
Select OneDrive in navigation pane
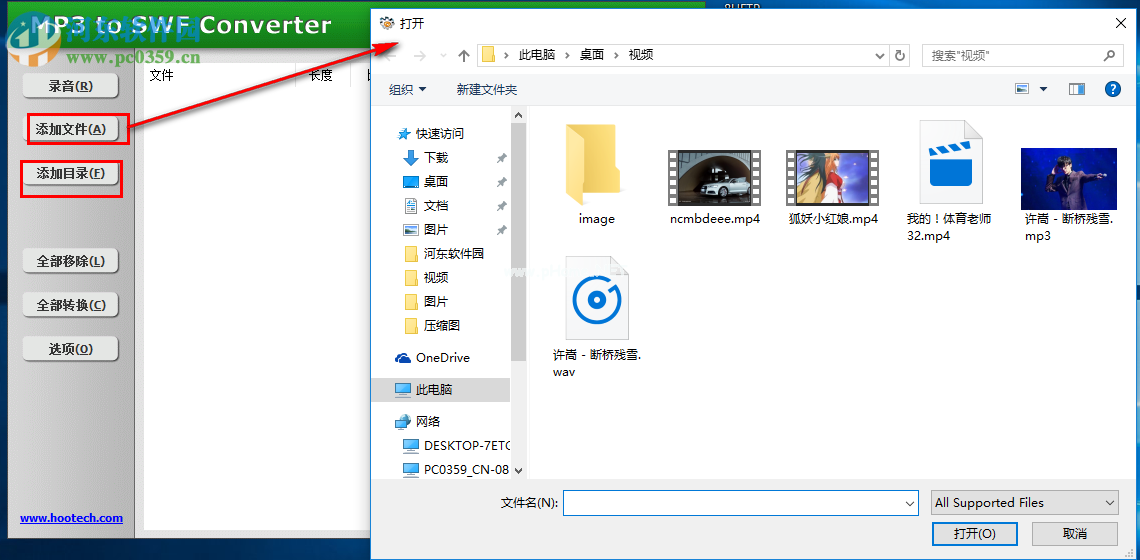[442, 358]
